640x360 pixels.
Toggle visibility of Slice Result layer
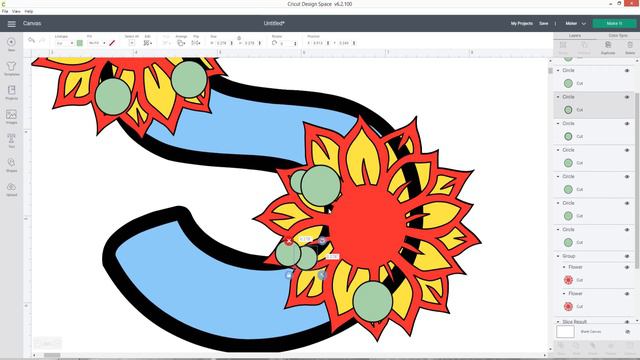[627, 322]
